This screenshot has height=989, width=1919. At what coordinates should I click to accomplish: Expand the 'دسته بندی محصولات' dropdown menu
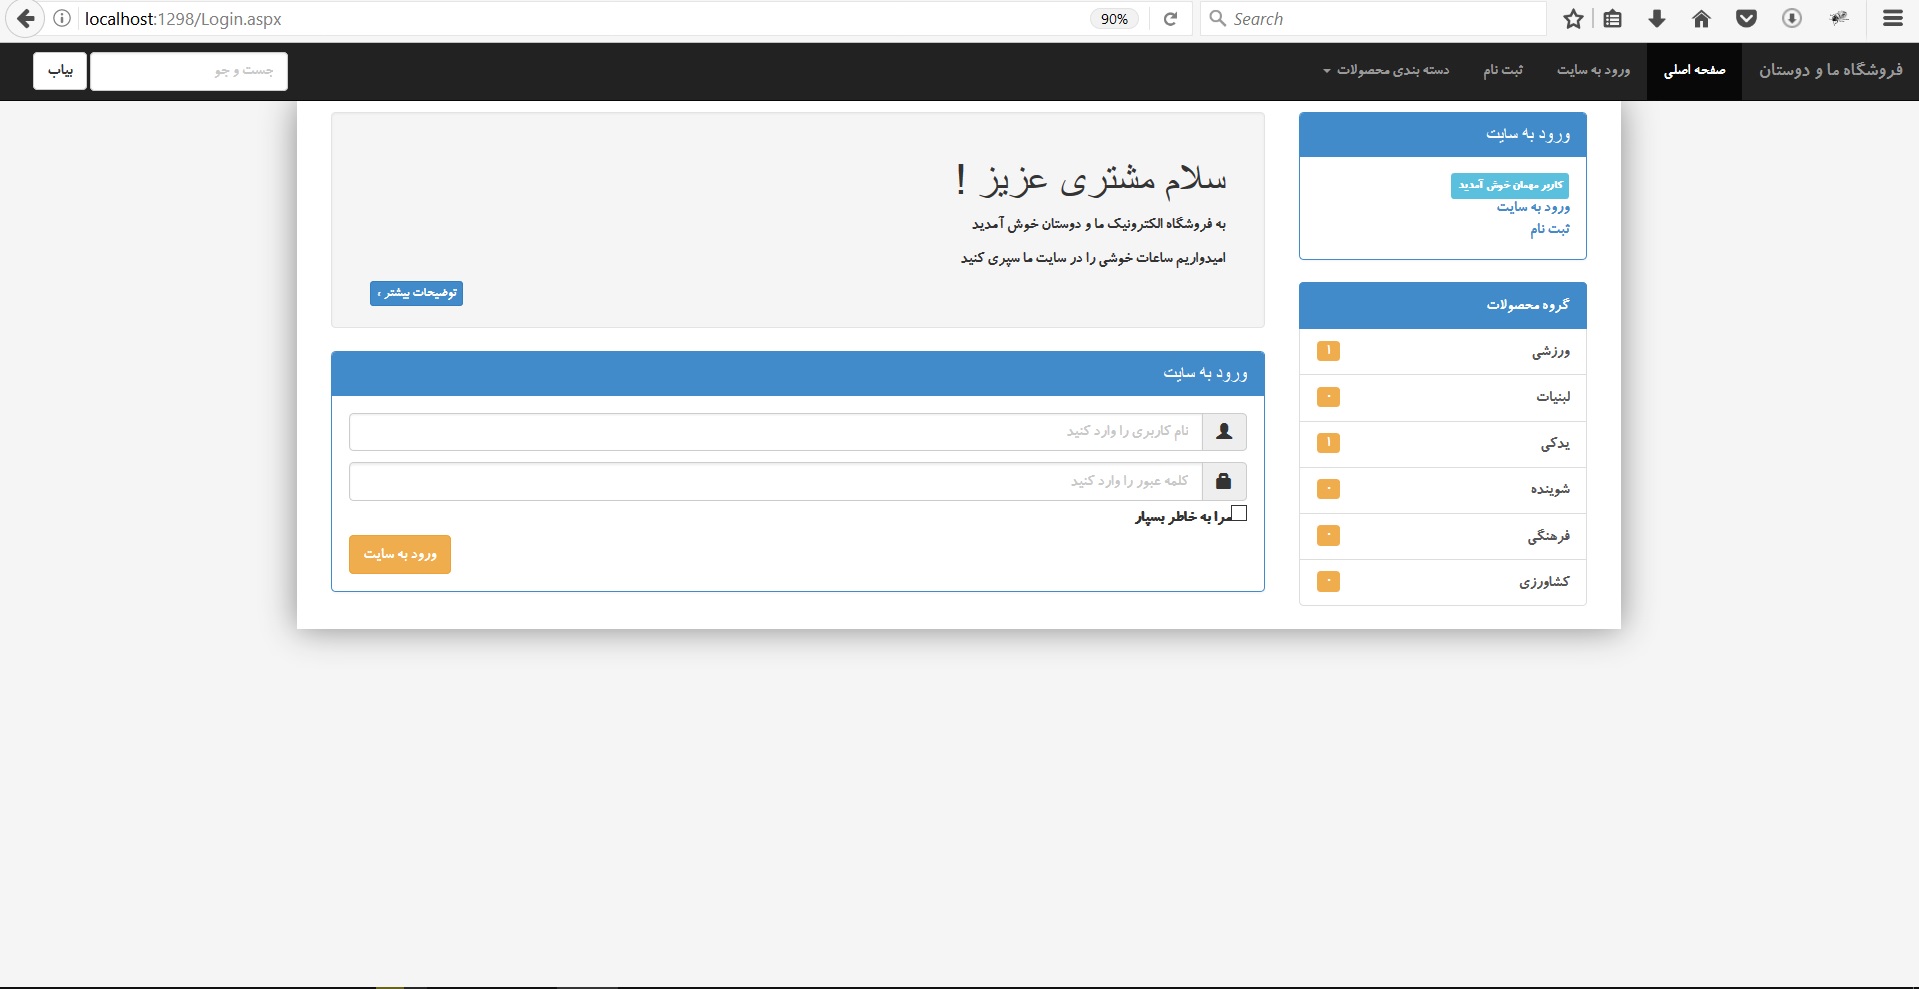tap(1386, 70)
